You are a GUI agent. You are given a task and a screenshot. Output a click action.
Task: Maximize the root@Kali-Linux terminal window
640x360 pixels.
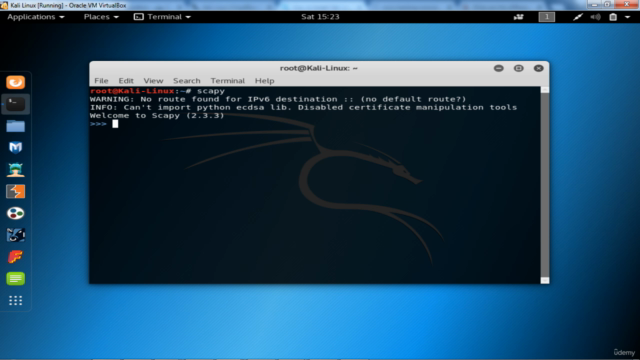519,68
